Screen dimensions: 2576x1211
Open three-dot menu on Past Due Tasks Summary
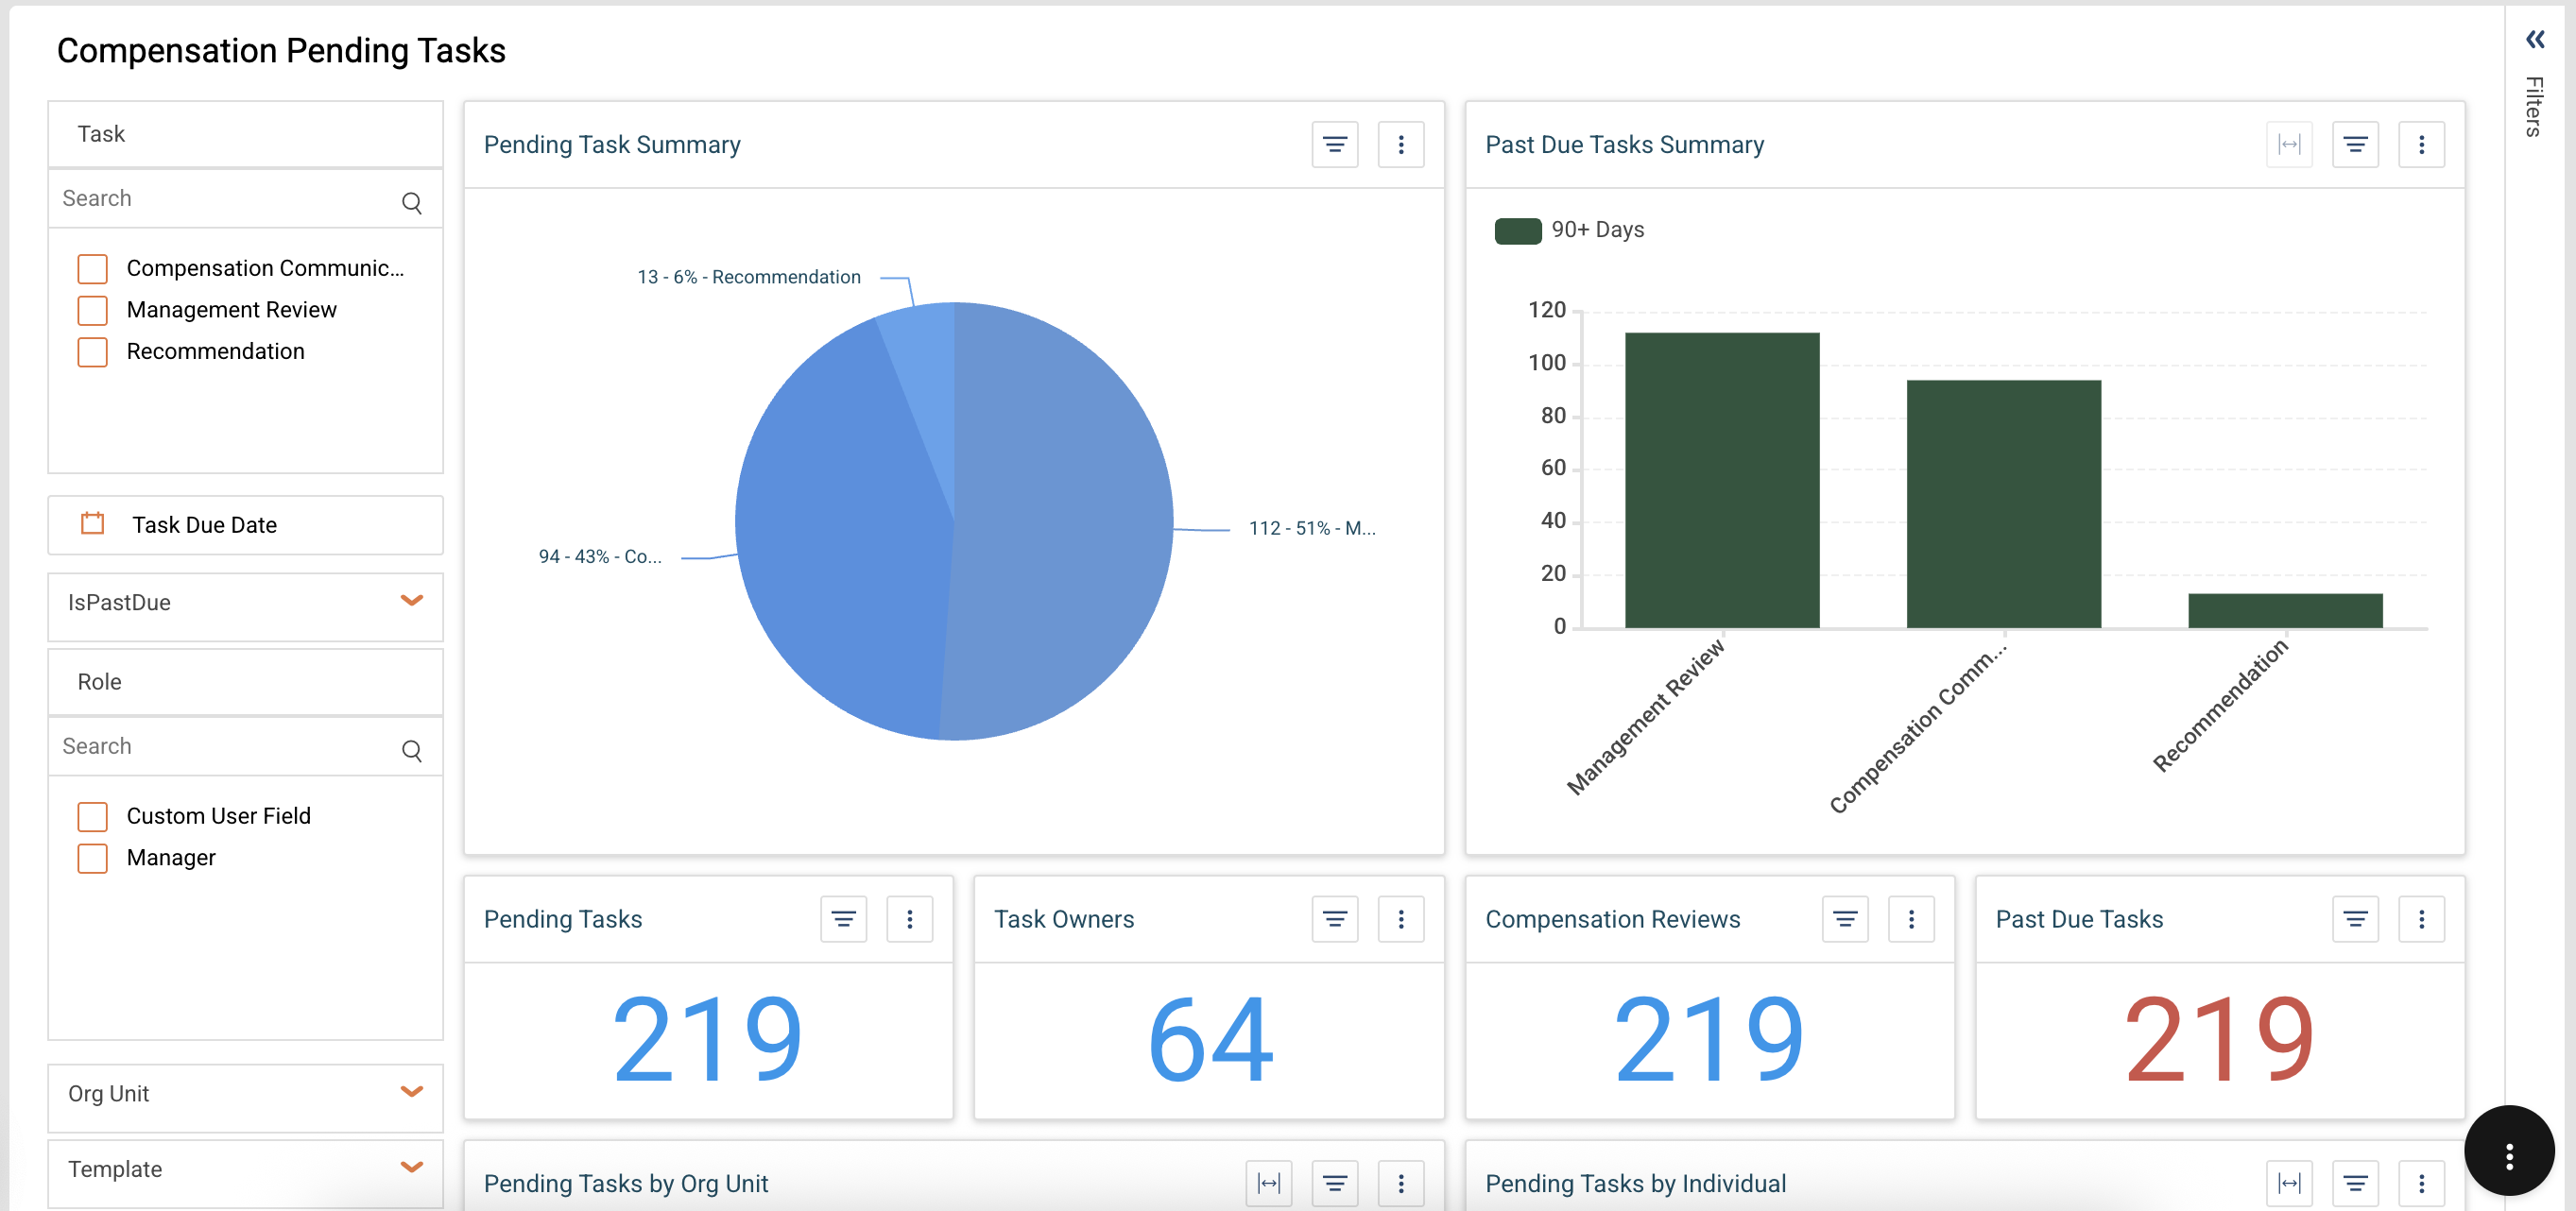[x=2420, y=145]
